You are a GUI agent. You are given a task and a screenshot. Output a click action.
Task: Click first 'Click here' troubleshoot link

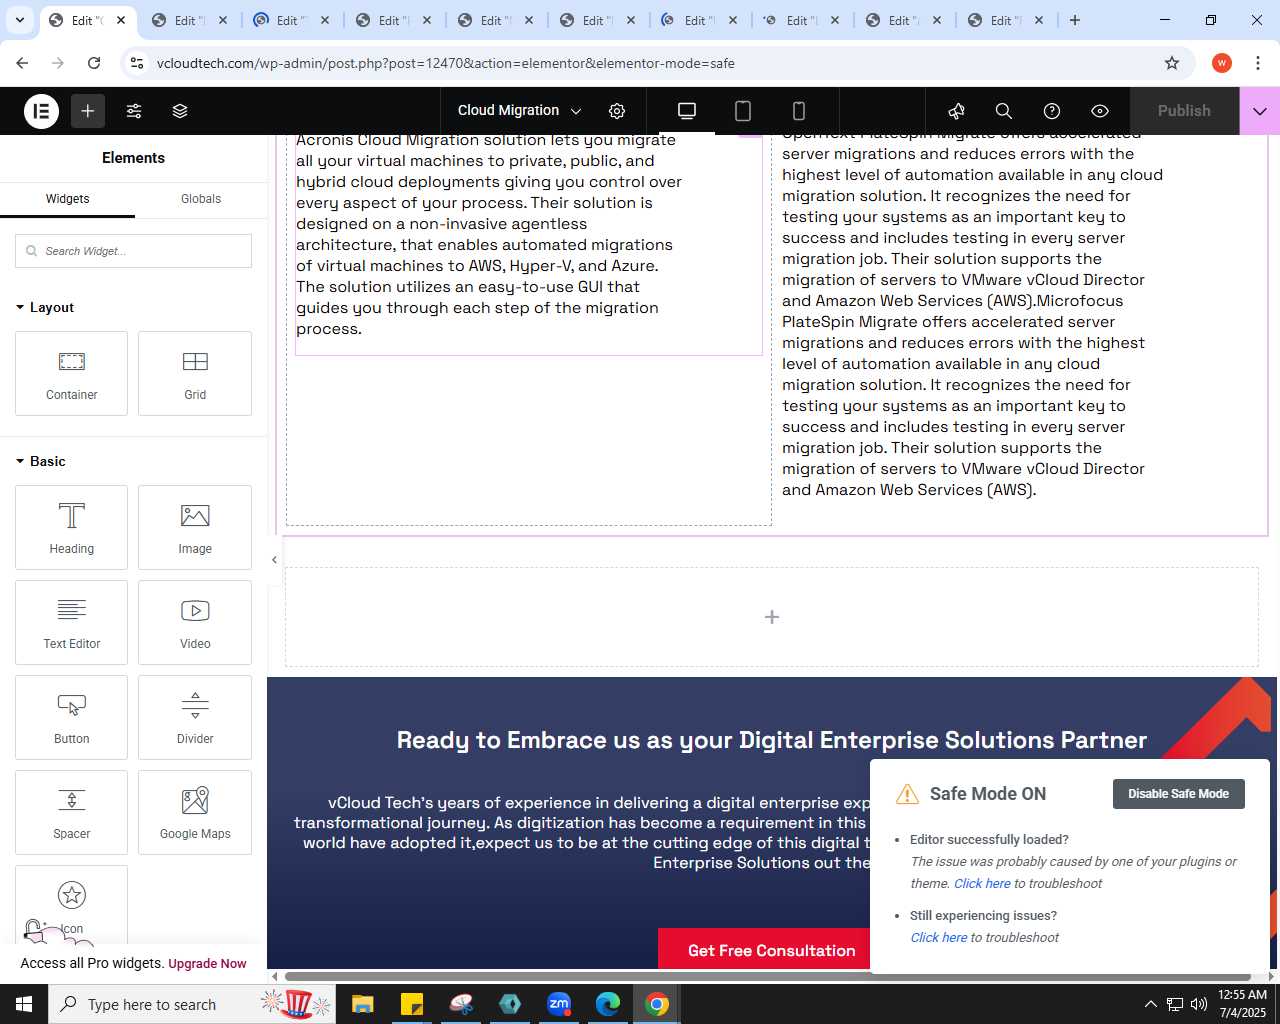coord(982,883)
